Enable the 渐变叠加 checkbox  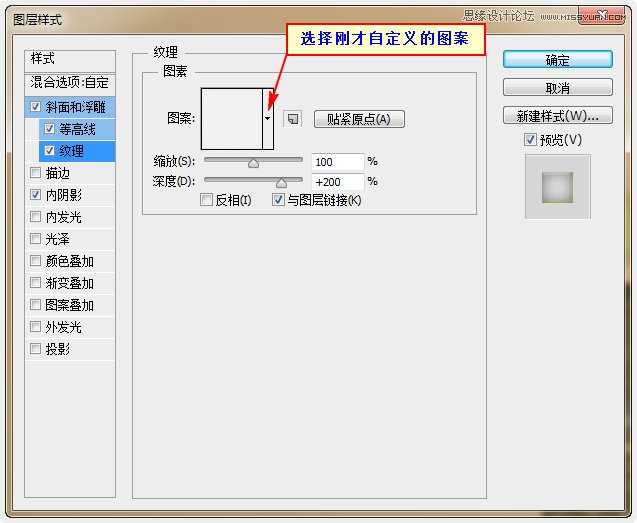pos(35,282)
